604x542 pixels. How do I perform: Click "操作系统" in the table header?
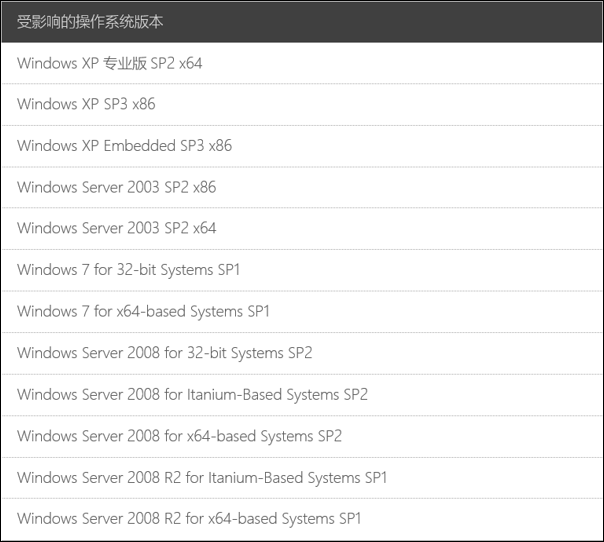pyautogui.click(x=104, y=22)
